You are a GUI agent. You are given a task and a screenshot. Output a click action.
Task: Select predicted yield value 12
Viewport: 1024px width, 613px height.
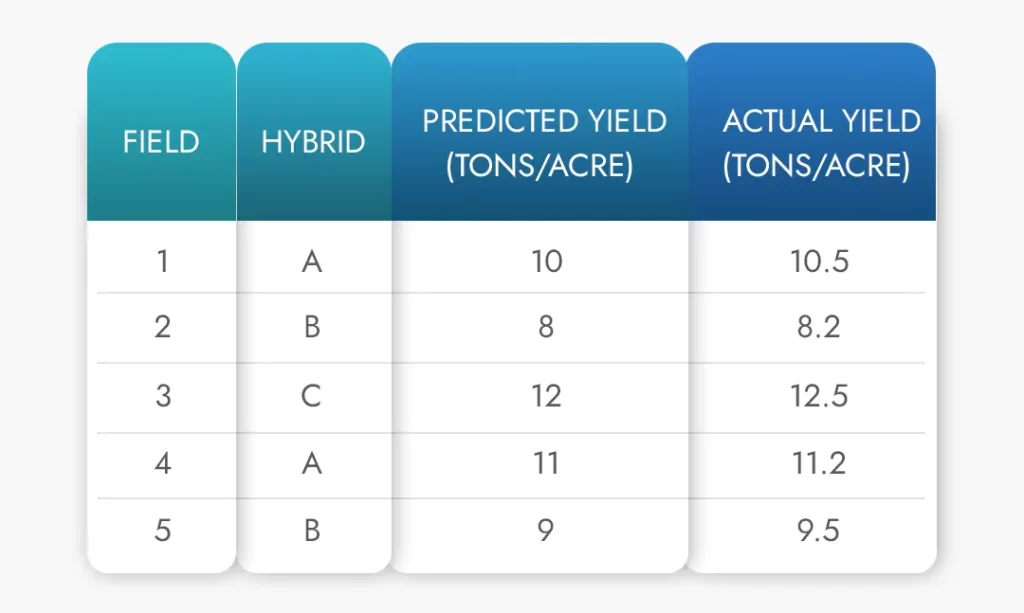click(546, 395)
